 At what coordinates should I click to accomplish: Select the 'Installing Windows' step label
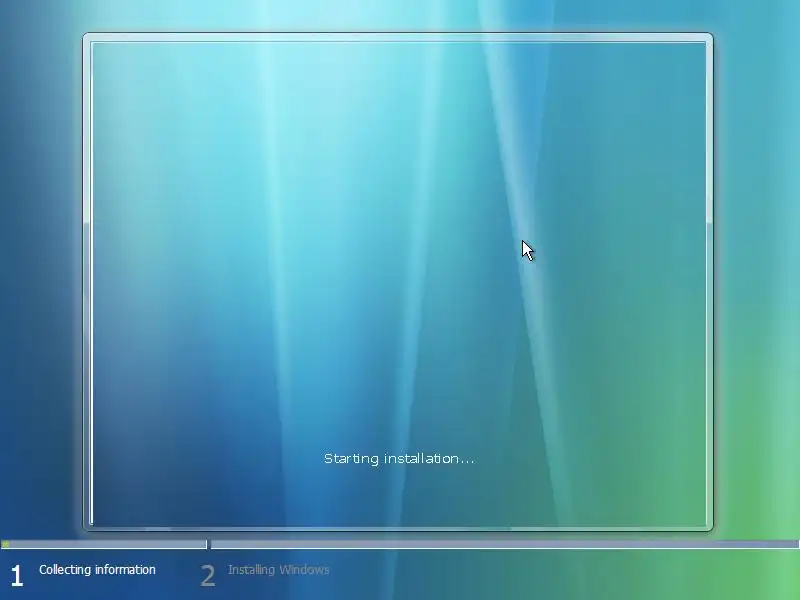pyautogui.click(x=279, y=569)
